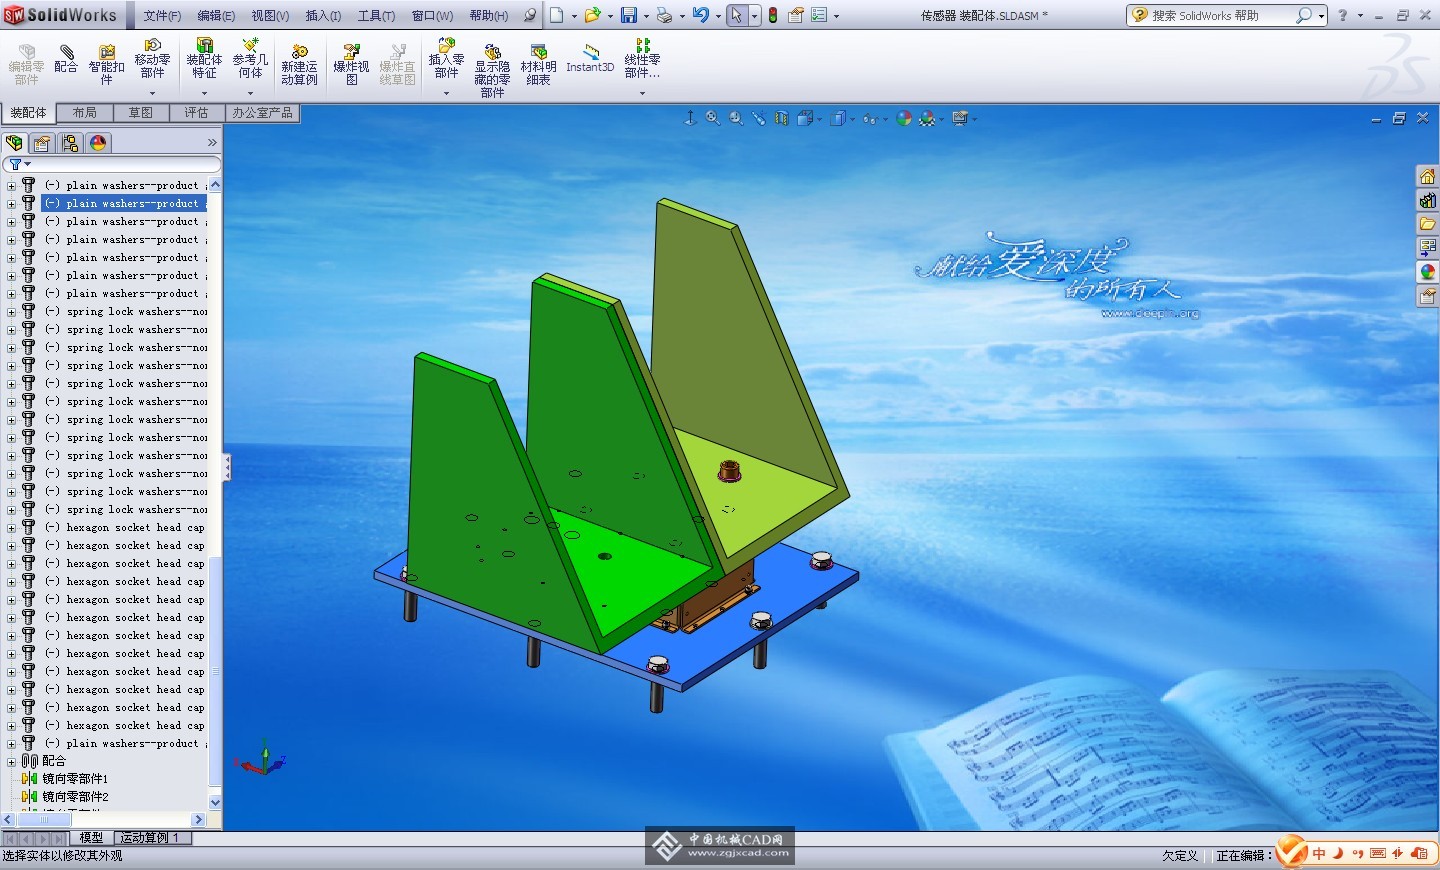
Task: Start a New Motion Study (新建运动算例)
Action: (x=299, y=64)
